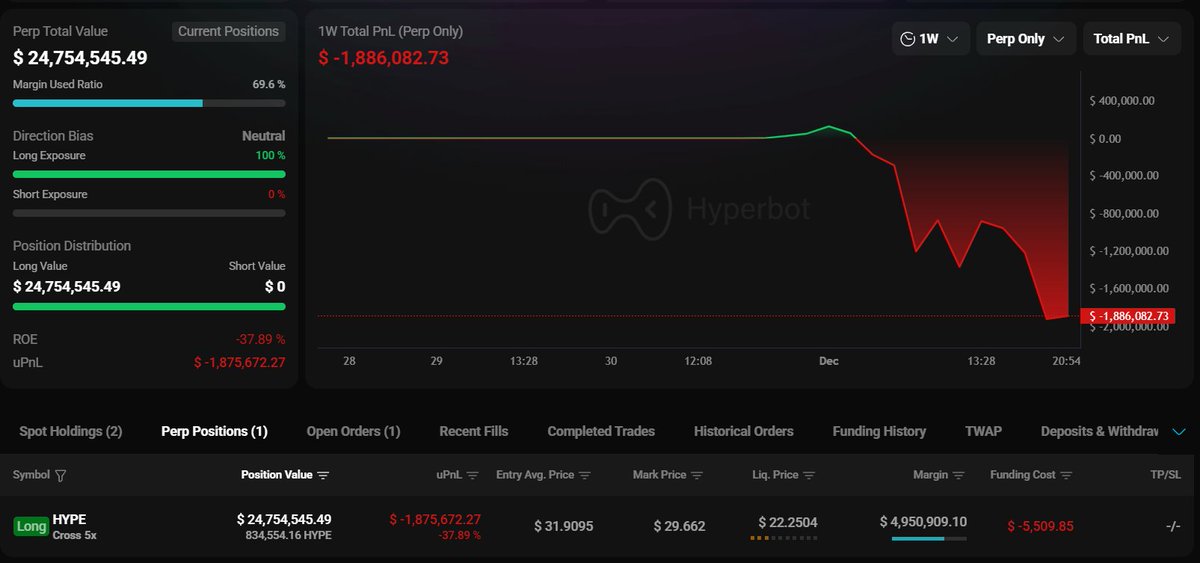Sort by Liq. Price icon
Image resolution: width=1200 pixels, height=563 pixels.
click(x=809, y=475)
